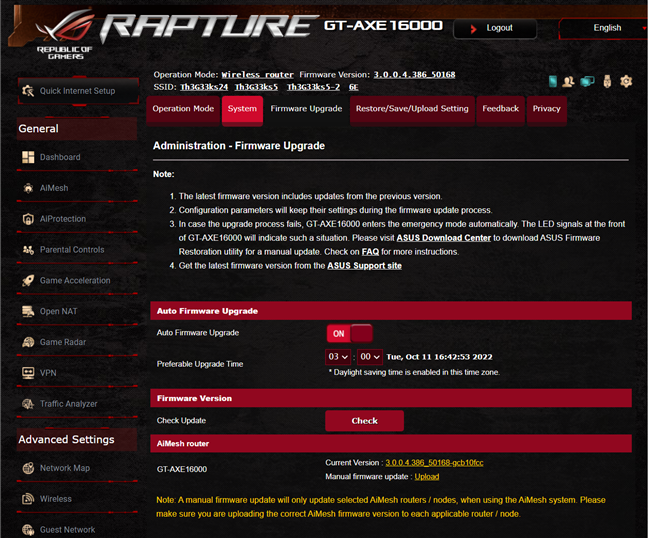Screen dimensions: 648x538
Task: Turn off the Auto Firmware Upgrade switch
Action: (350, 333)
